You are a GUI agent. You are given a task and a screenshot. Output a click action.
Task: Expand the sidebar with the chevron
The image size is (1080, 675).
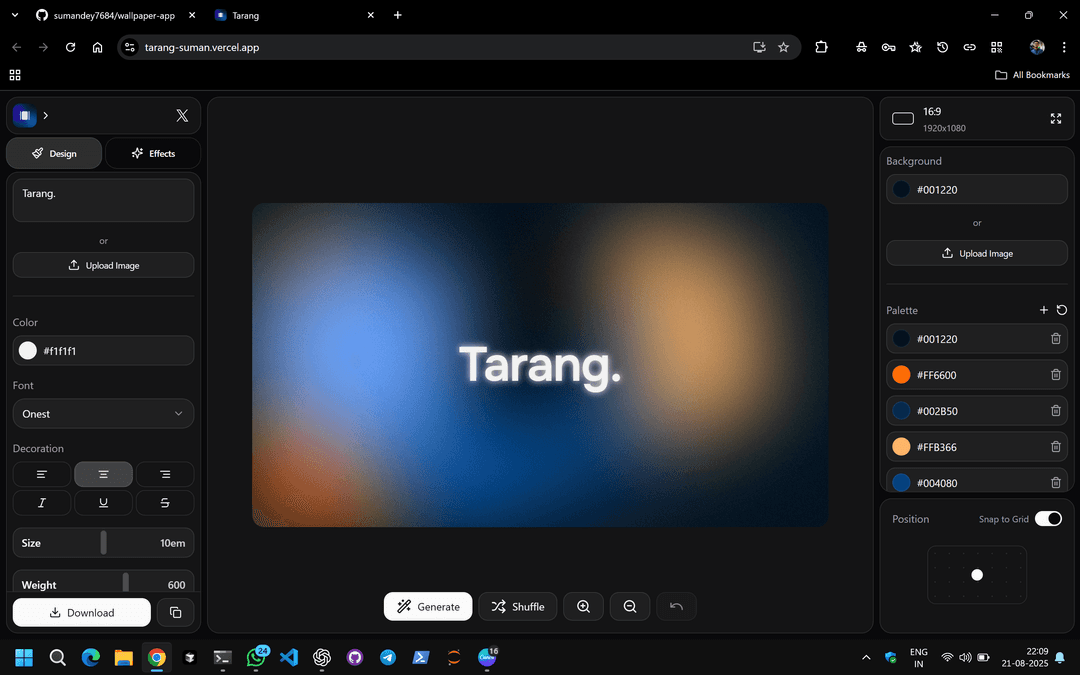45,115
